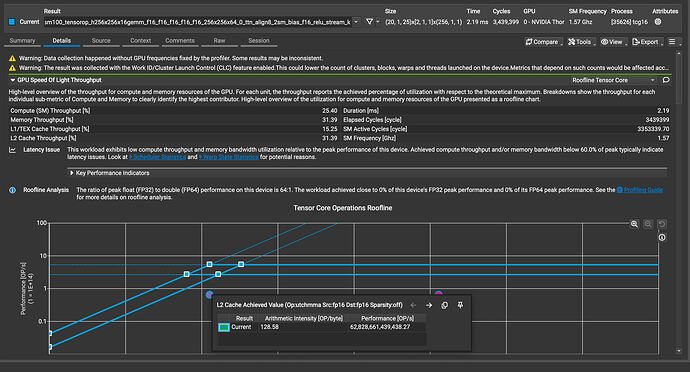The width and height of the screenshot is (690, 372).
Task: Click Elapsed Cycles value 3439399
Action: click(657, 120)
